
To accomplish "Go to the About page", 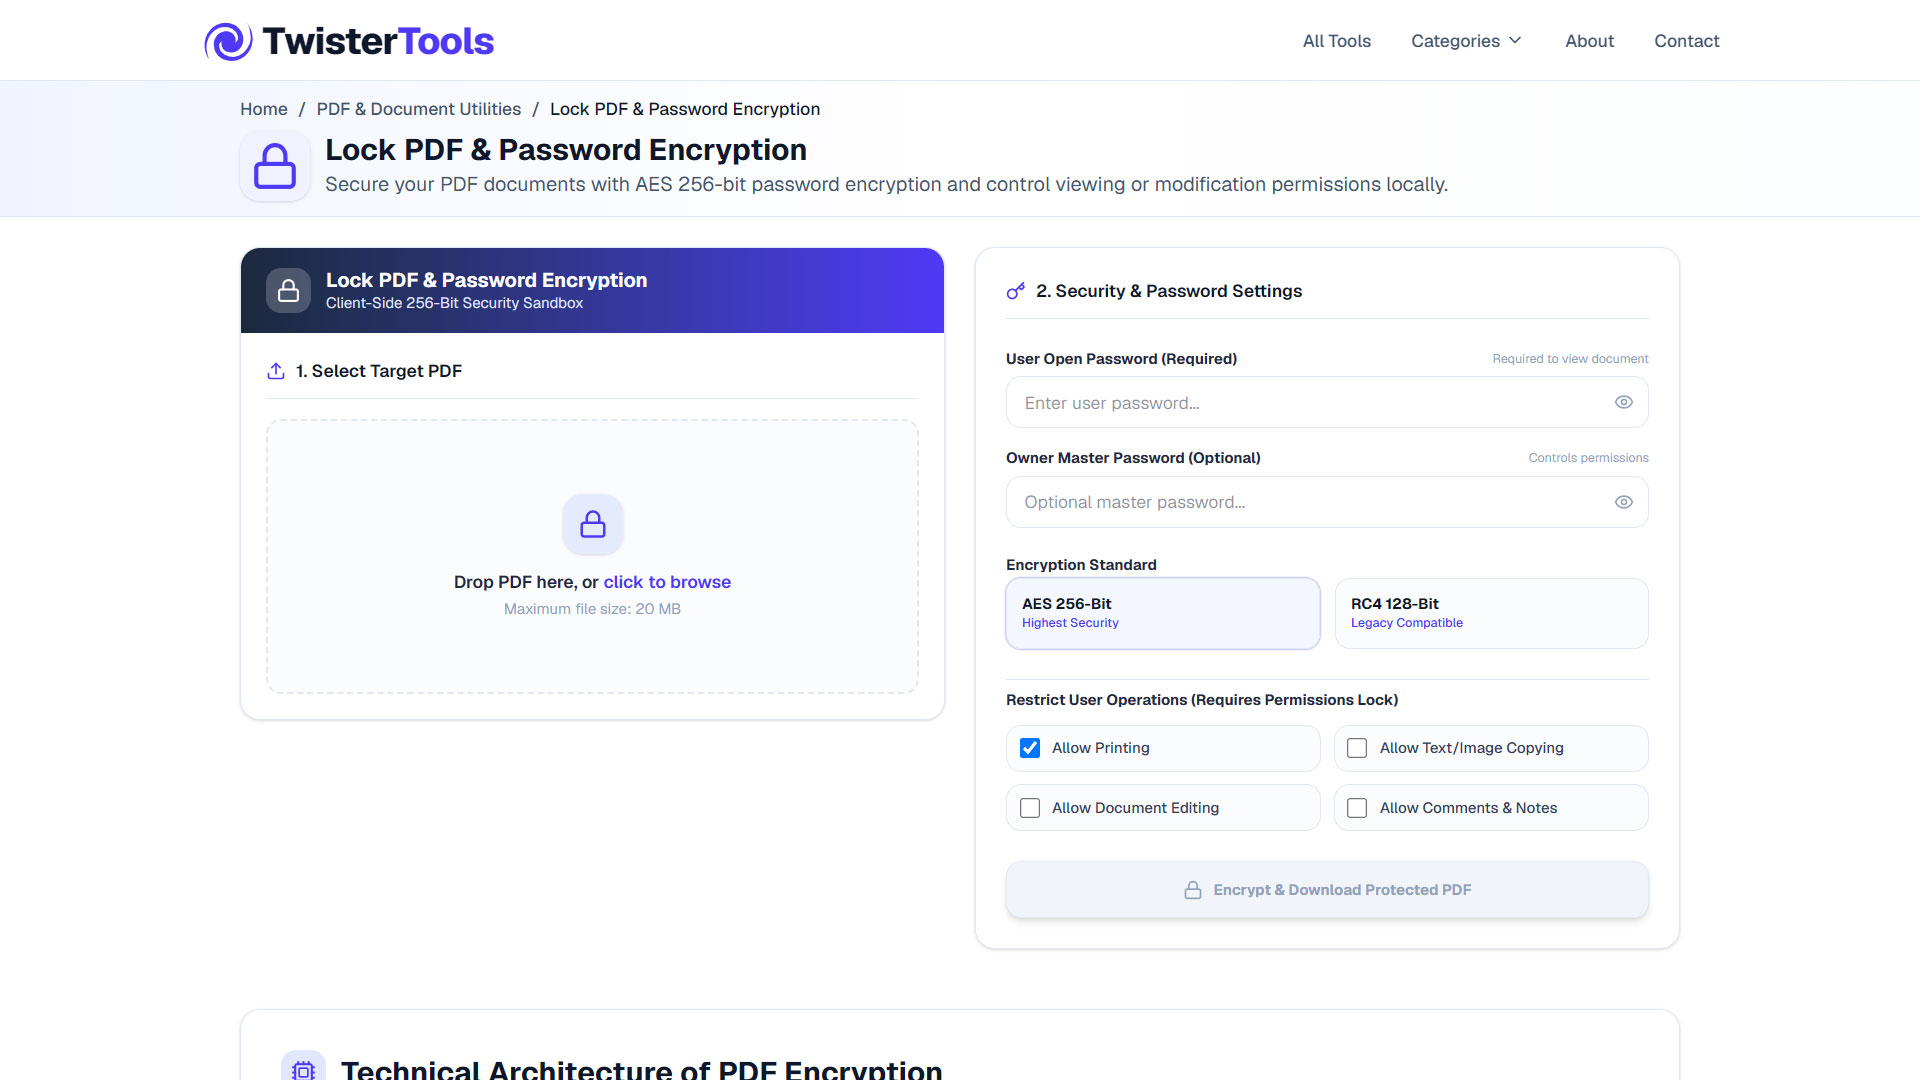I will (1589, 41).
